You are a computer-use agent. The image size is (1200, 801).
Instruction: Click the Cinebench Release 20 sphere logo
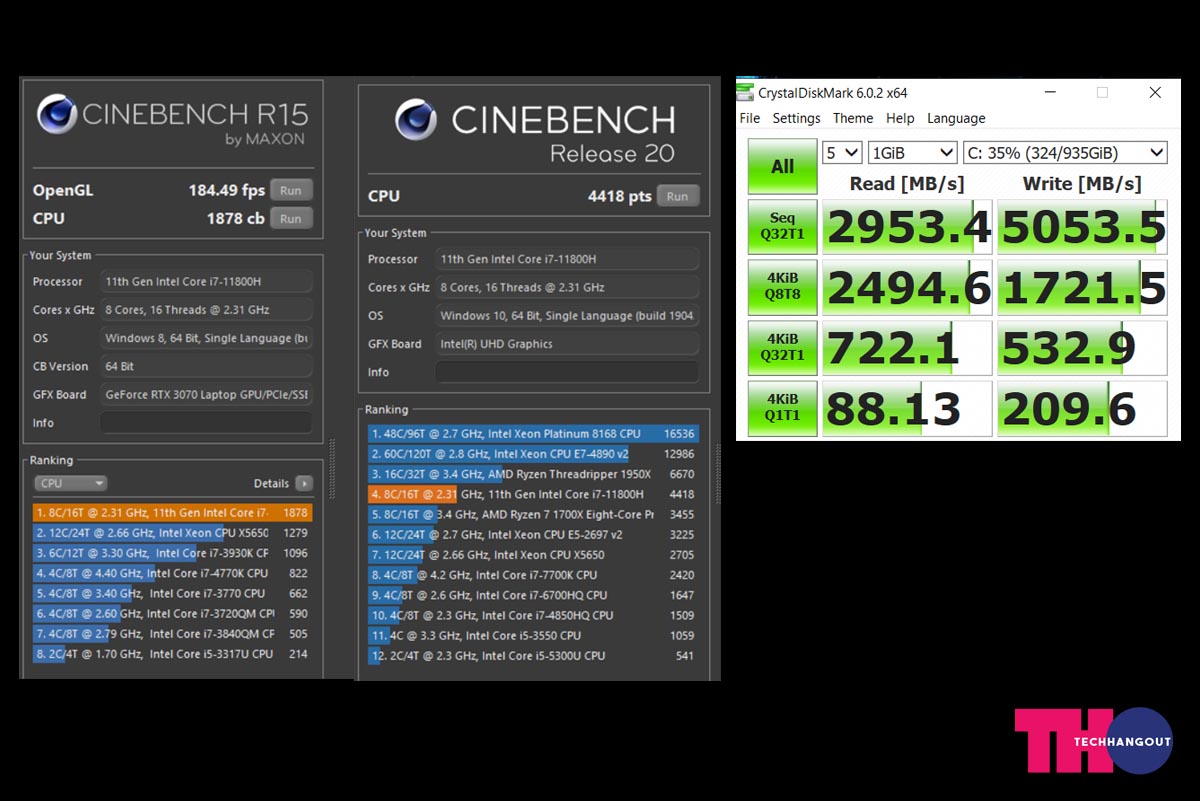(x=415, y=121)
